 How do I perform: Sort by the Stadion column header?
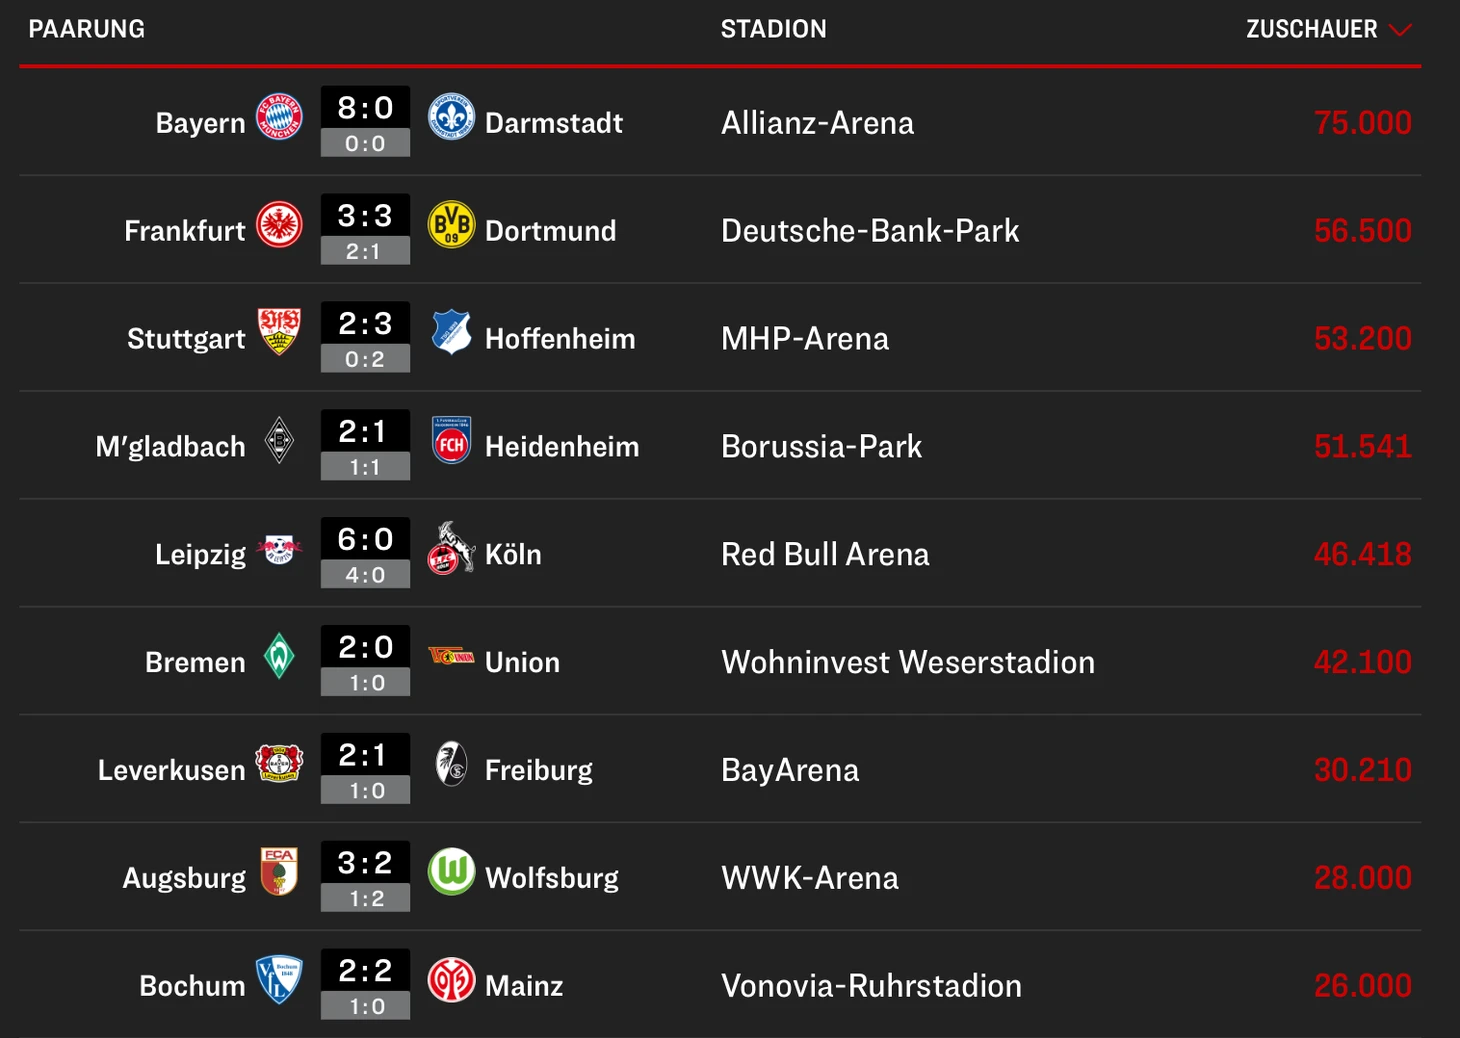point(773,30)
